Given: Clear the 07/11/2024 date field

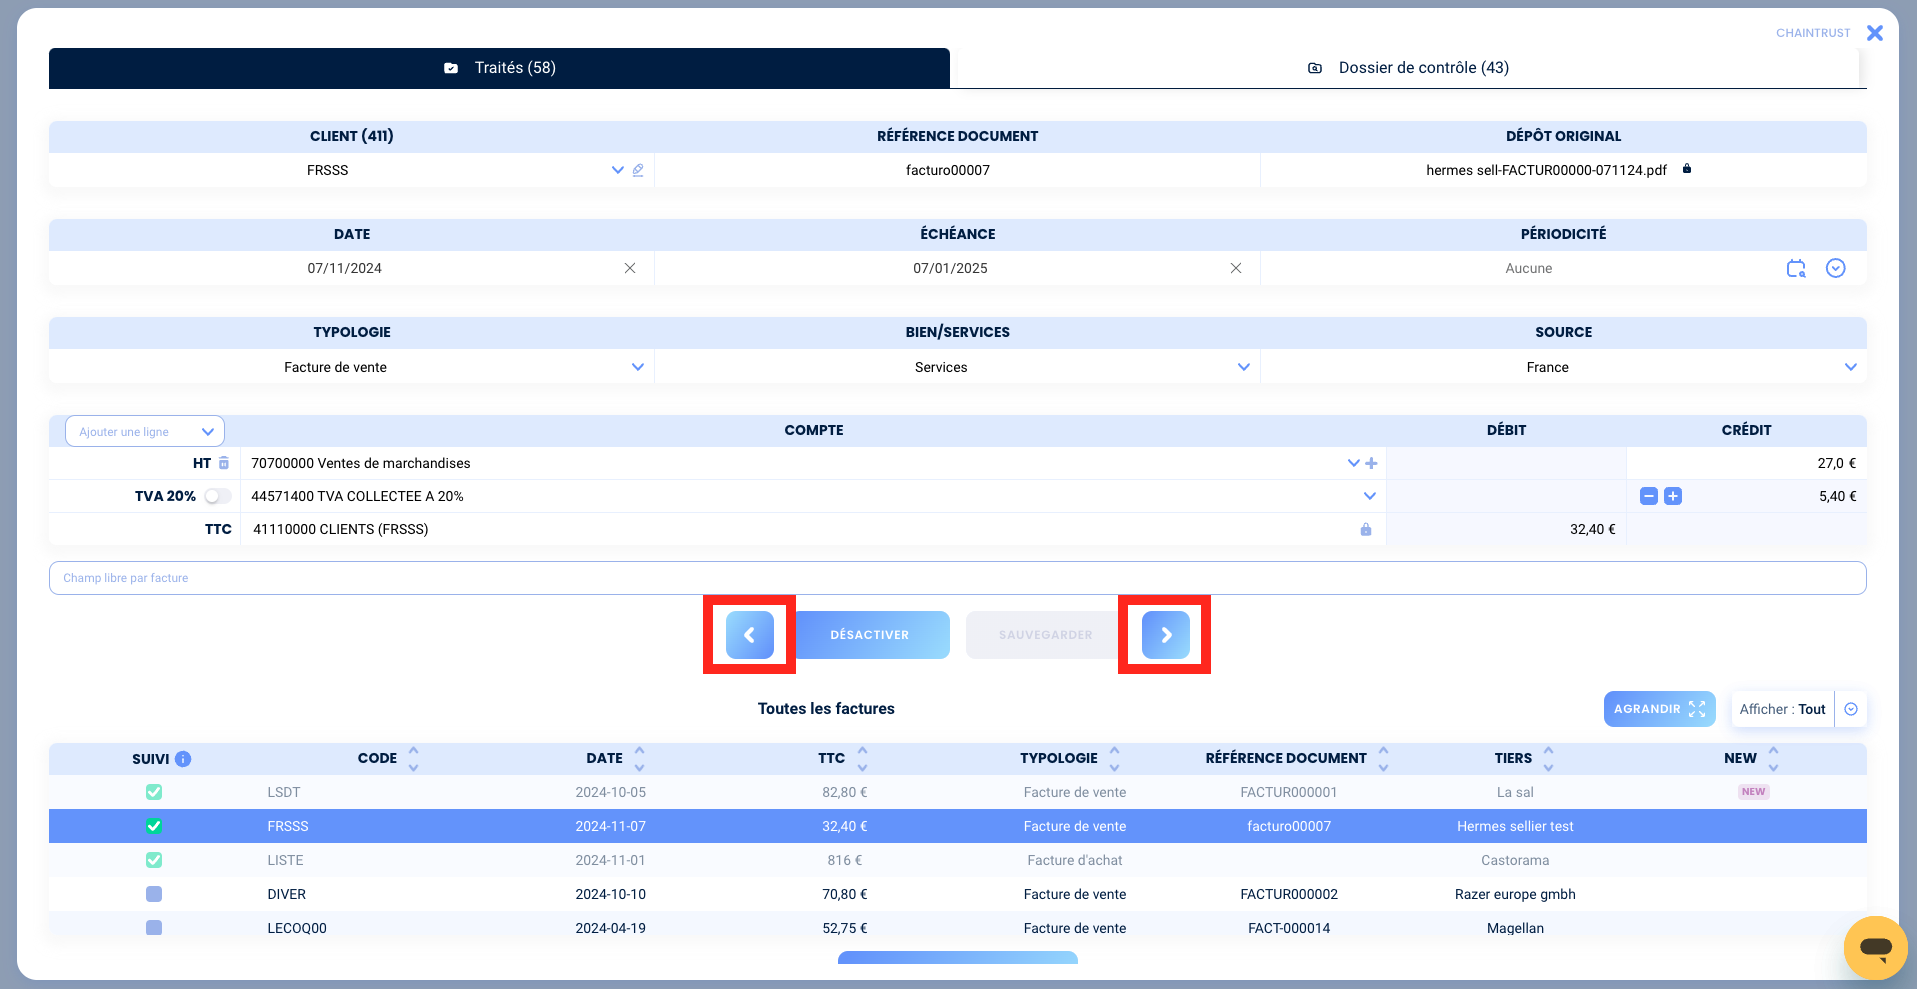Looking at the screenshot, I should click(630, 268).
